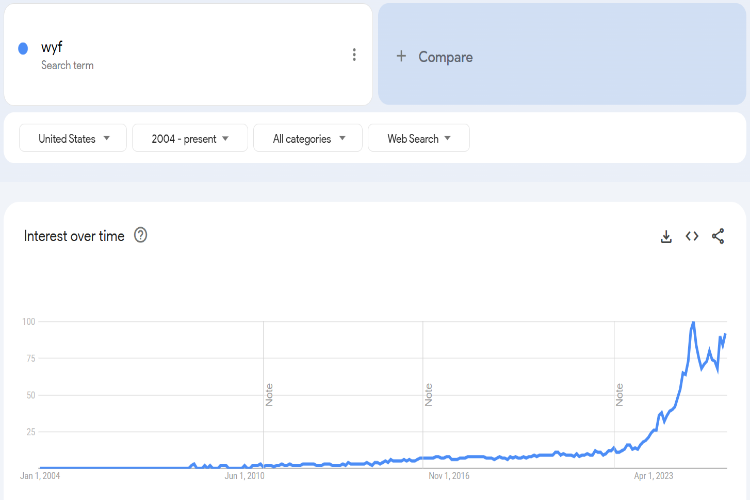Download the chart data as CSV
Screen dimensions: 750x500
click(x=666, y=237)
